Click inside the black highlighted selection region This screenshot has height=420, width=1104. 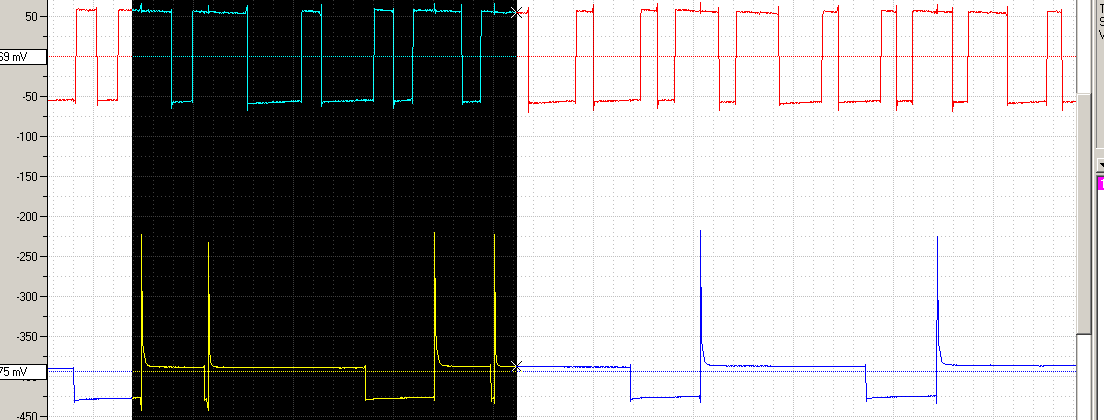point(324,211)
